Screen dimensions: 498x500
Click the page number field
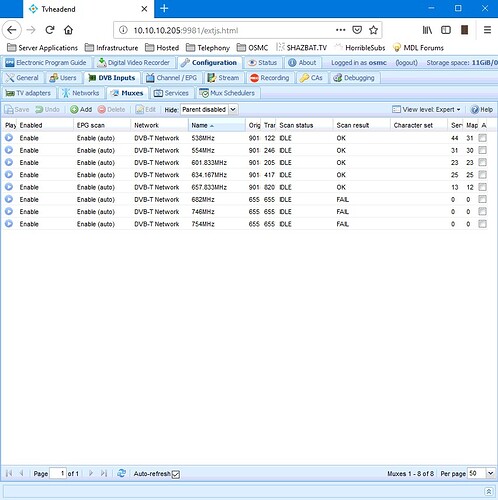coord(58,473)
